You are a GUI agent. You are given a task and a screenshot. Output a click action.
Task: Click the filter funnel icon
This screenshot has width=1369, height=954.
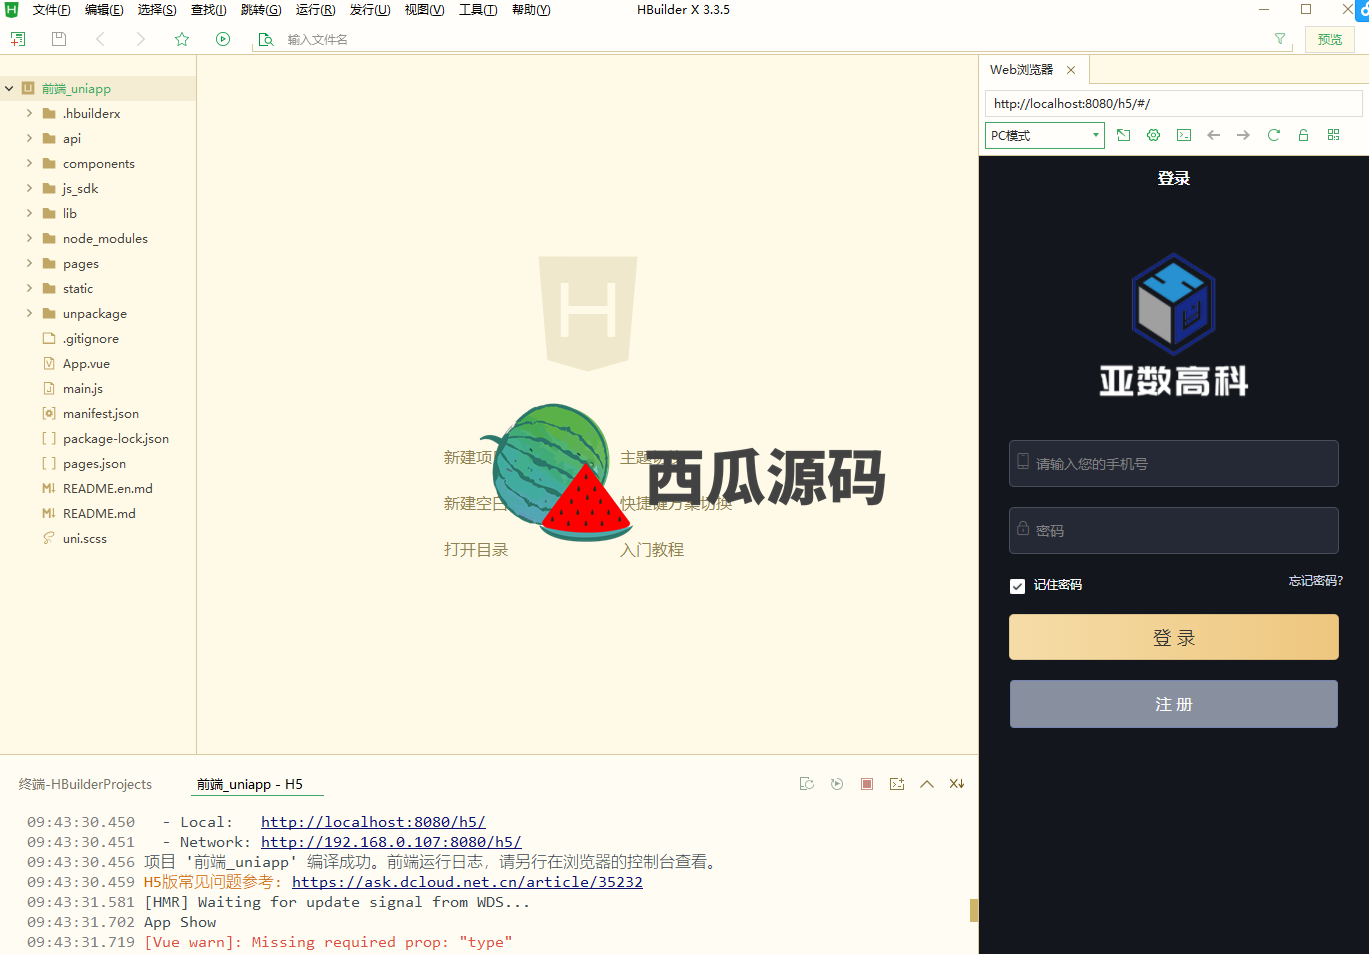pos(1280,39)
